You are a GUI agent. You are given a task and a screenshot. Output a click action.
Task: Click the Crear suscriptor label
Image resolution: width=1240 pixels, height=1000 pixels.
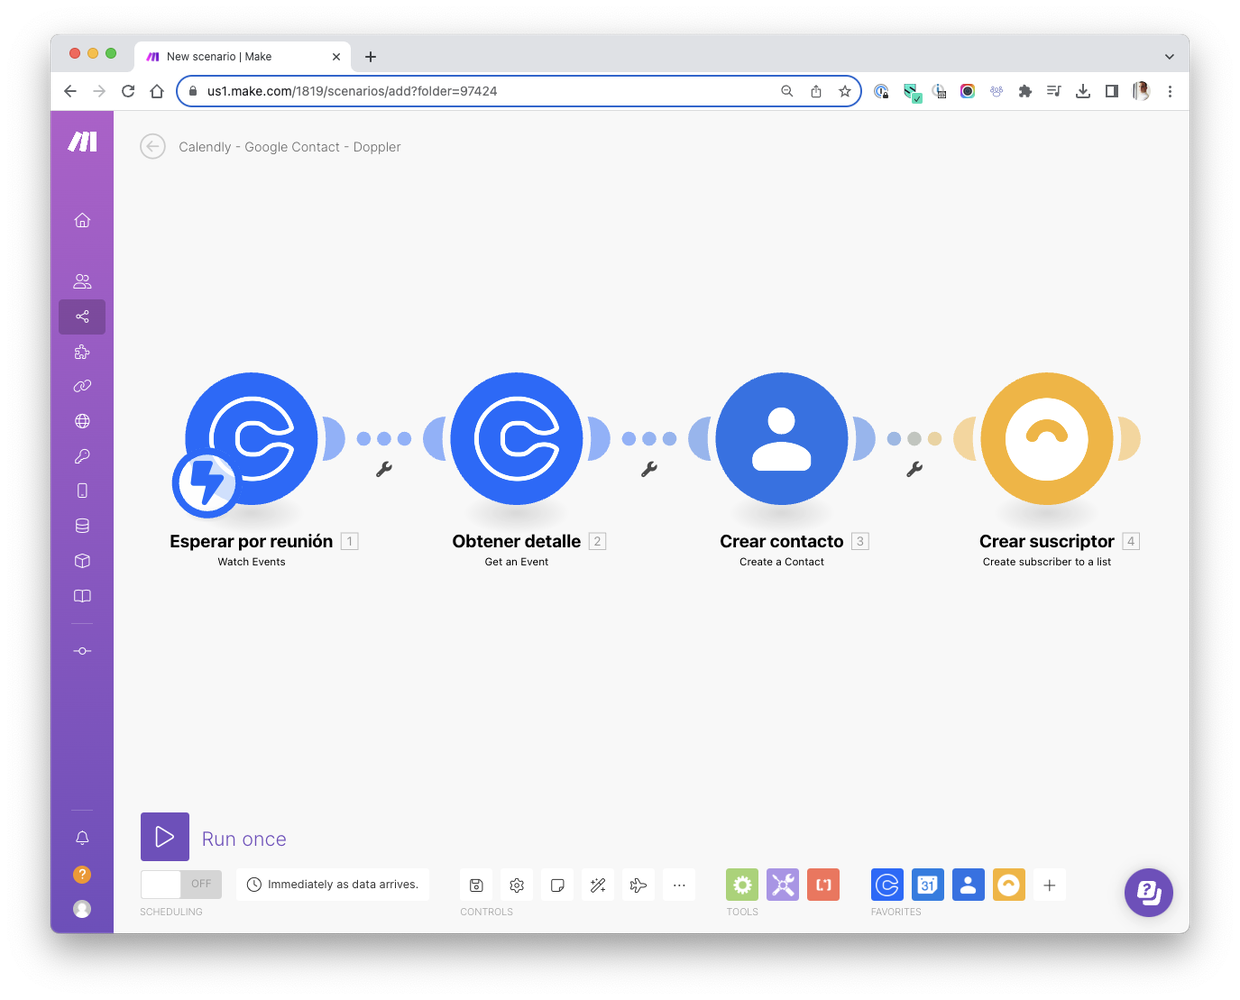click(1046, 541)
